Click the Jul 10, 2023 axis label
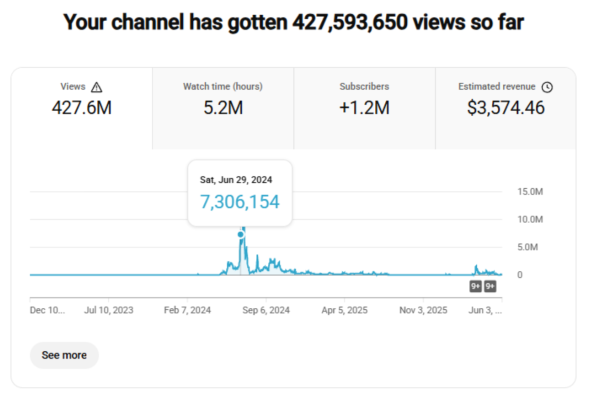 coord(109,310)
